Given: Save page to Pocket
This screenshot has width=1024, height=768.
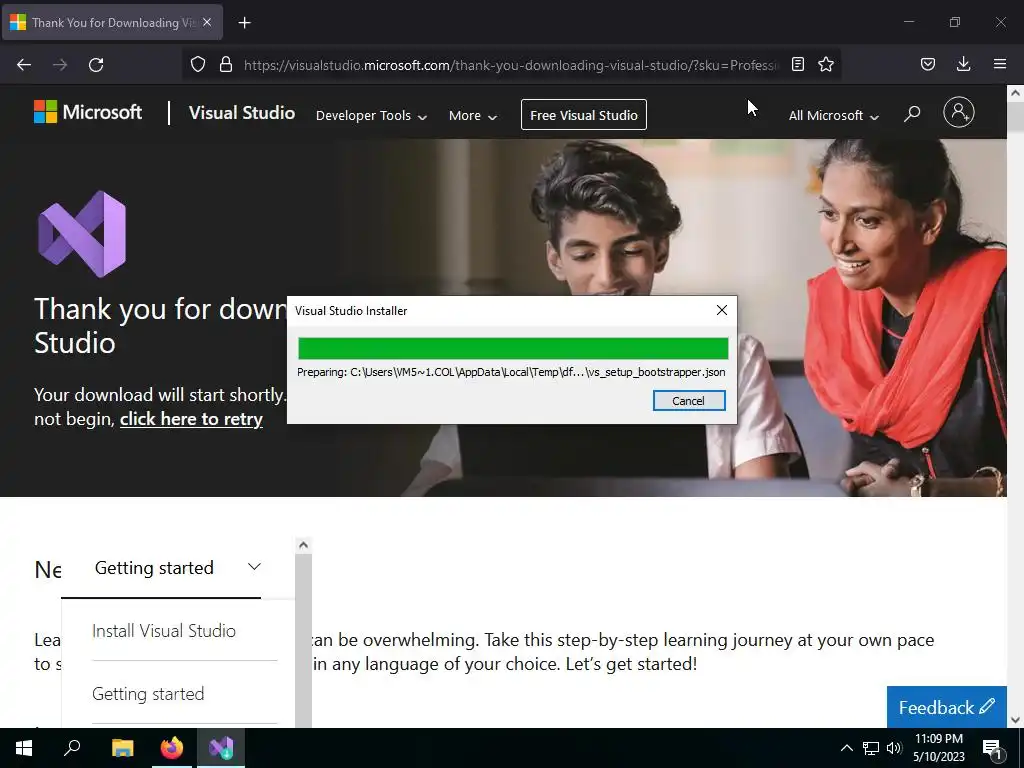Looking at the screenshot, I should click(x=927, y=64).
